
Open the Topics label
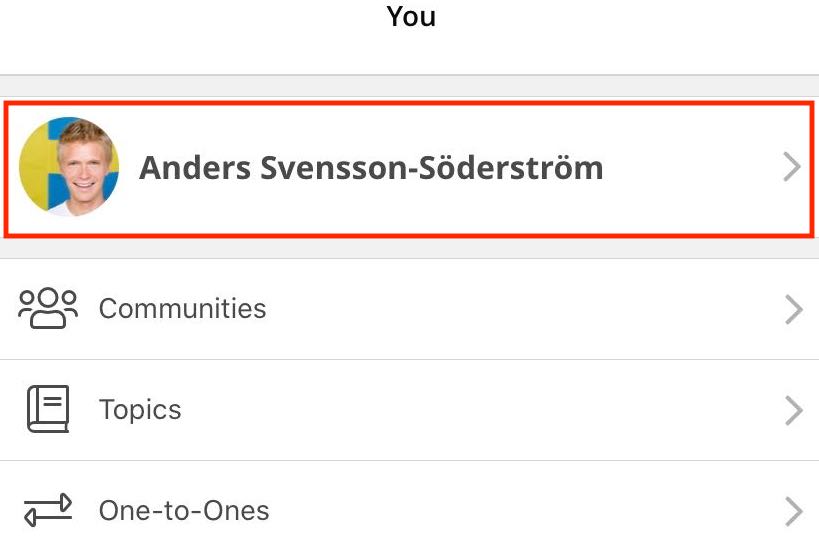pyautogui.click(x=140, y=409)
